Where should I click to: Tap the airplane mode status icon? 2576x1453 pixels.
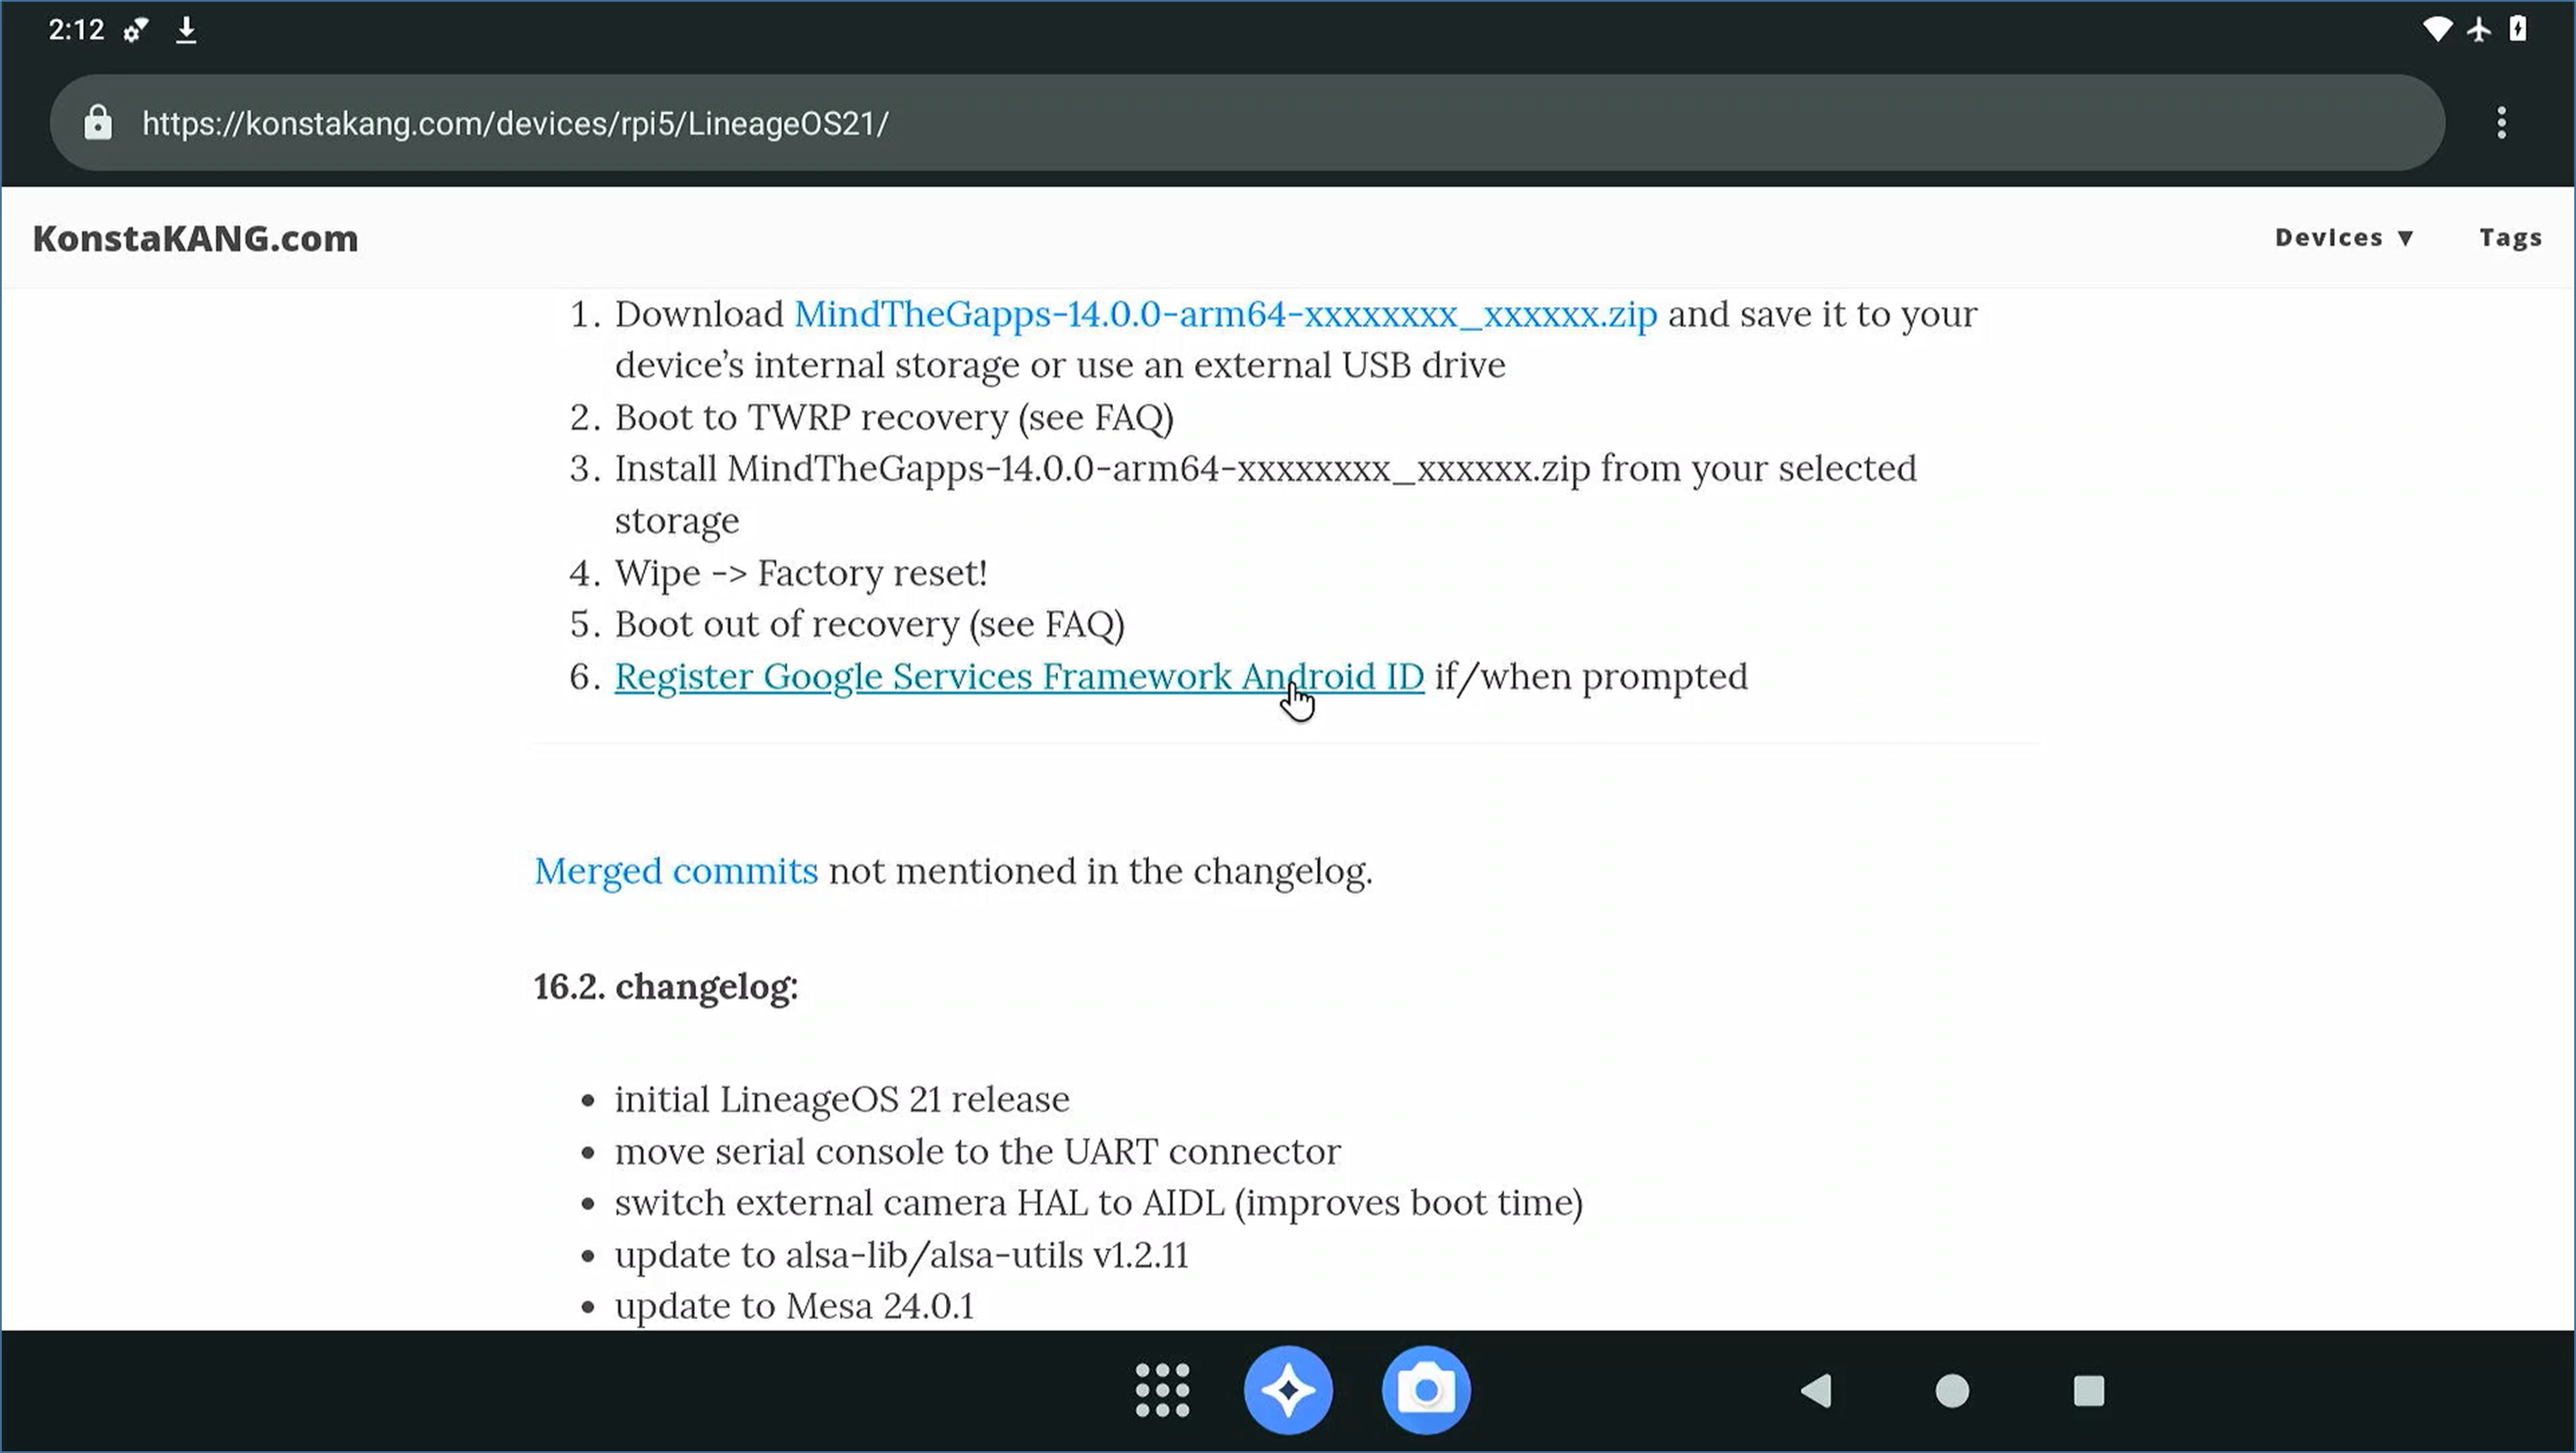[x=2479, y=29]
